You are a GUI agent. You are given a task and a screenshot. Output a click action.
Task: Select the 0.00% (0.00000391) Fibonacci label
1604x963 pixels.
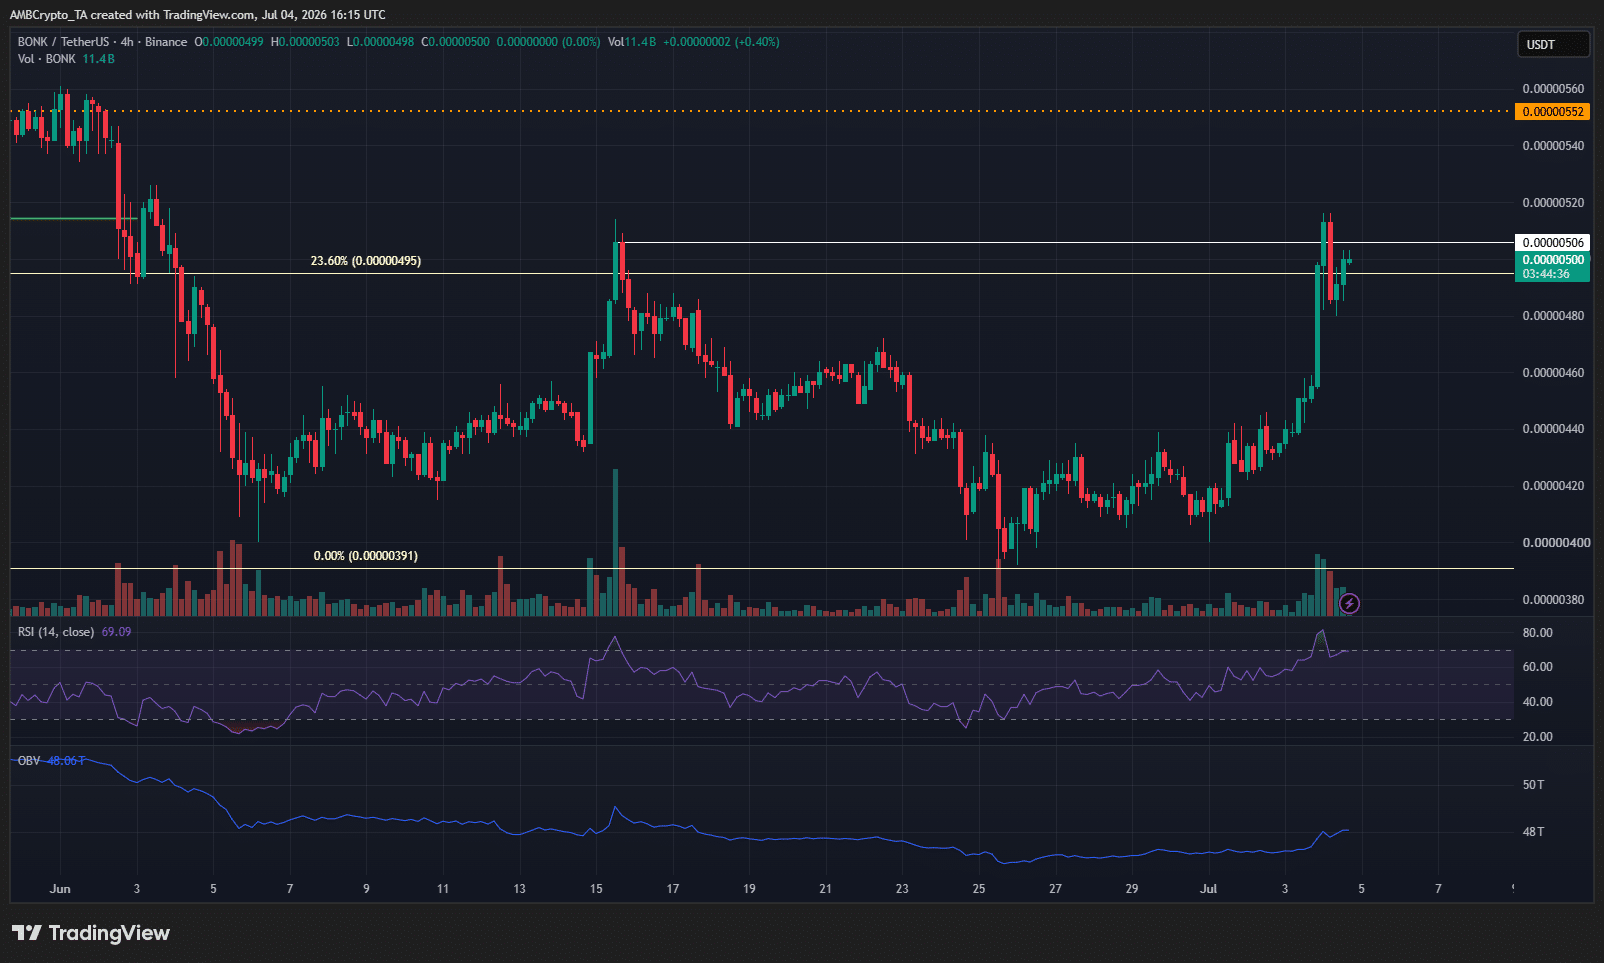pyautogui.click(x=366, y=556)
